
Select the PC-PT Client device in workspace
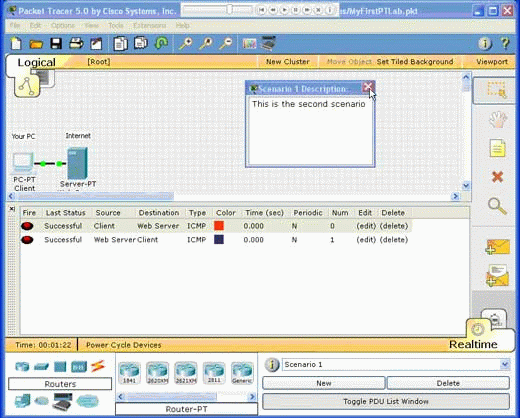tap(23, 163)
